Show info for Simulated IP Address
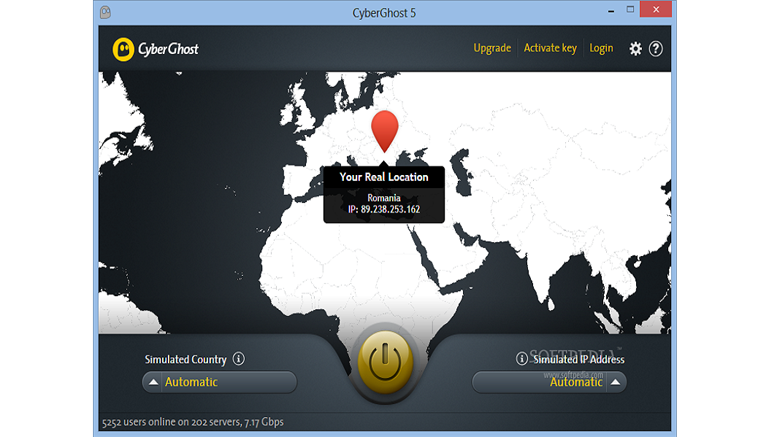This screenshot has width=777, height=437. pos(521,359)
